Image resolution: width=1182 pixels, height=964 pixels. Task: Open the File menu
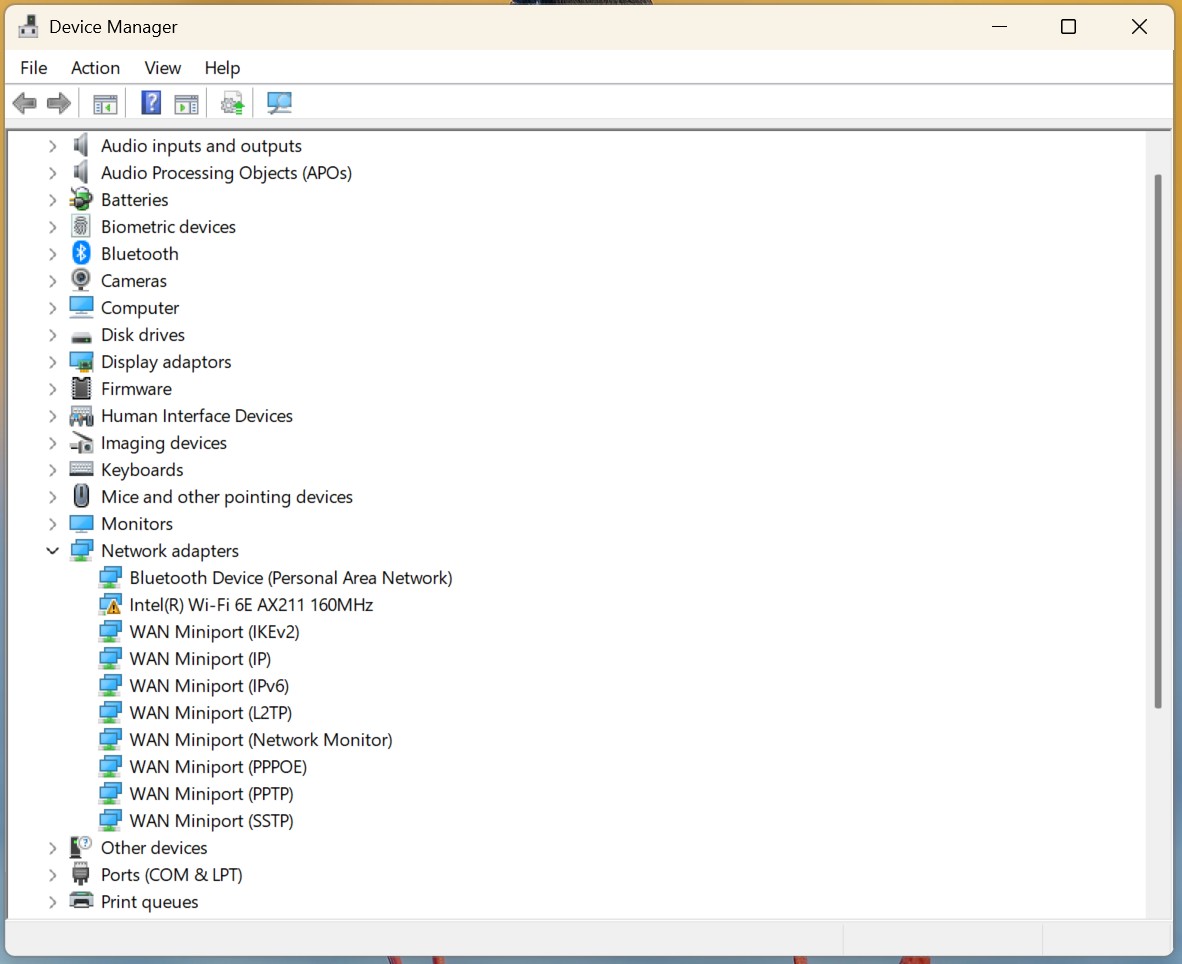(33, 68)
